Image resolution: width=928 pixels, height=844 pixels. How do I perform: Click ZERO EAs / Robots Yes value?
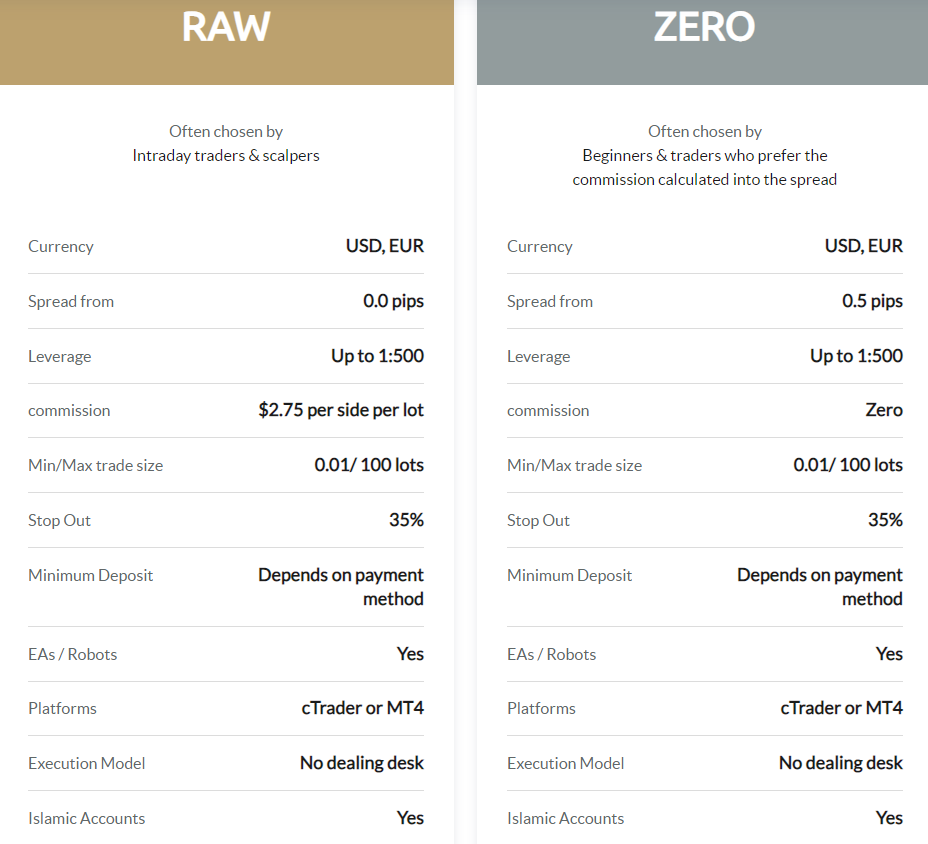[x=890, y=653]
